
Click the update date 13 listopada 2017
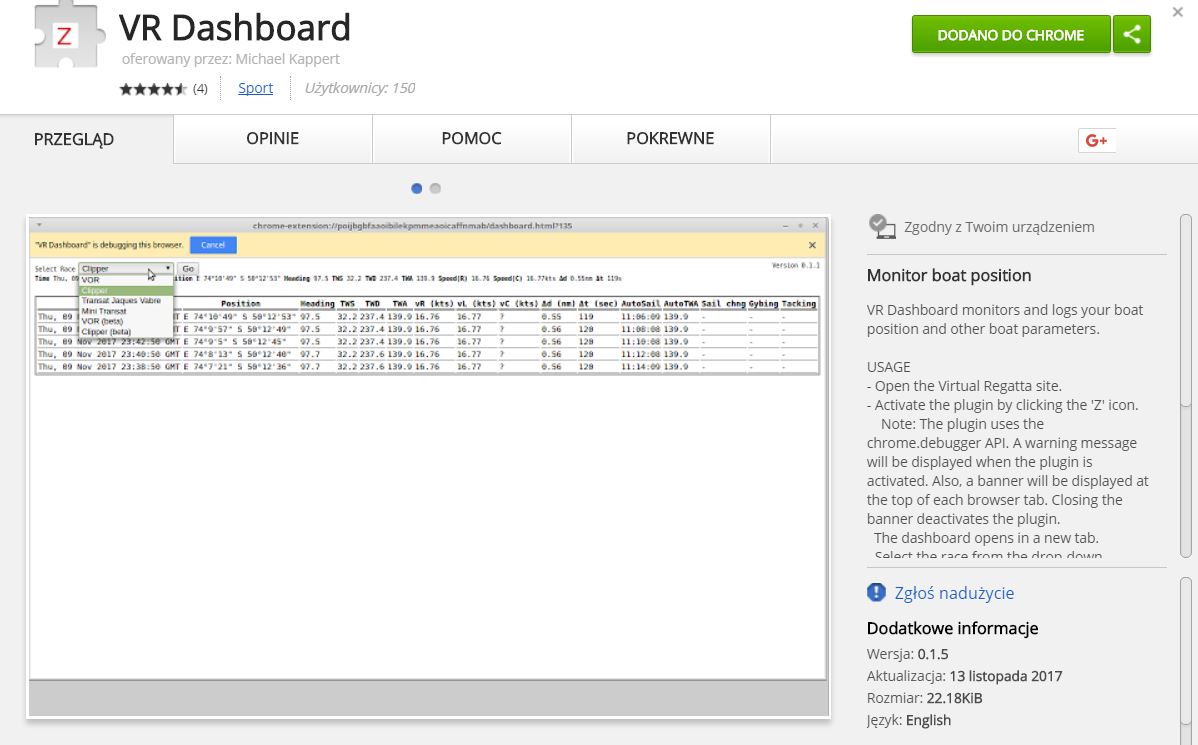(x=1005, y=676)
